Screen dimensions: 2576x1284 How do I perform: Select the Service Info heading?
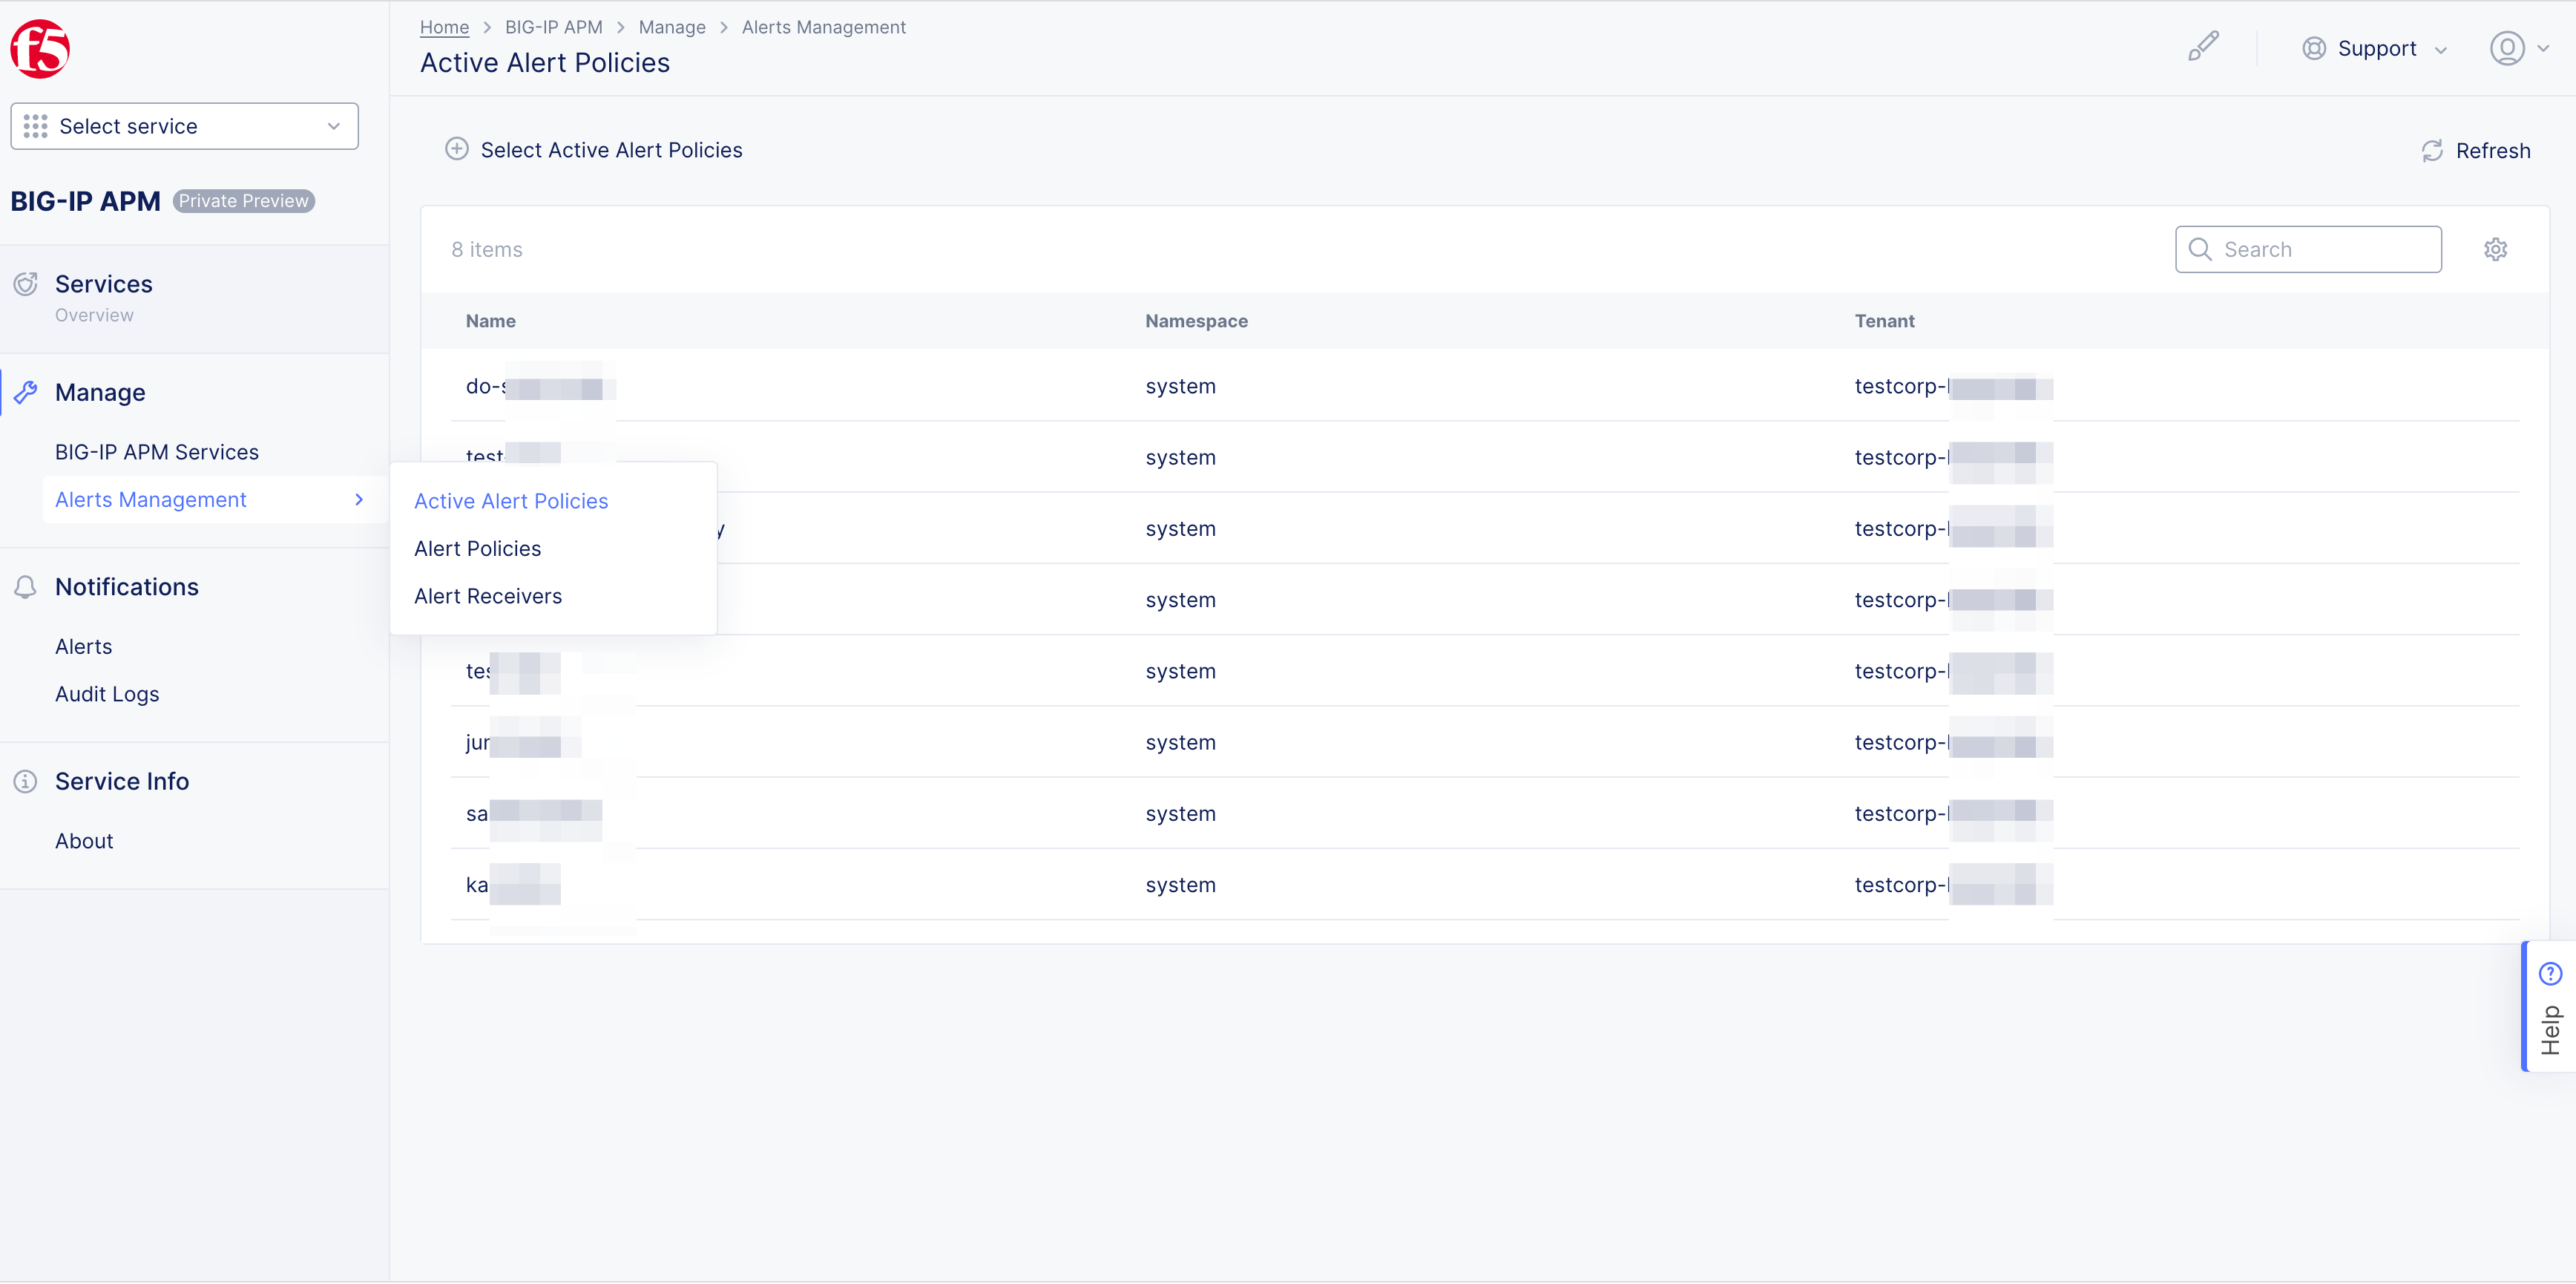pos(122,781)
